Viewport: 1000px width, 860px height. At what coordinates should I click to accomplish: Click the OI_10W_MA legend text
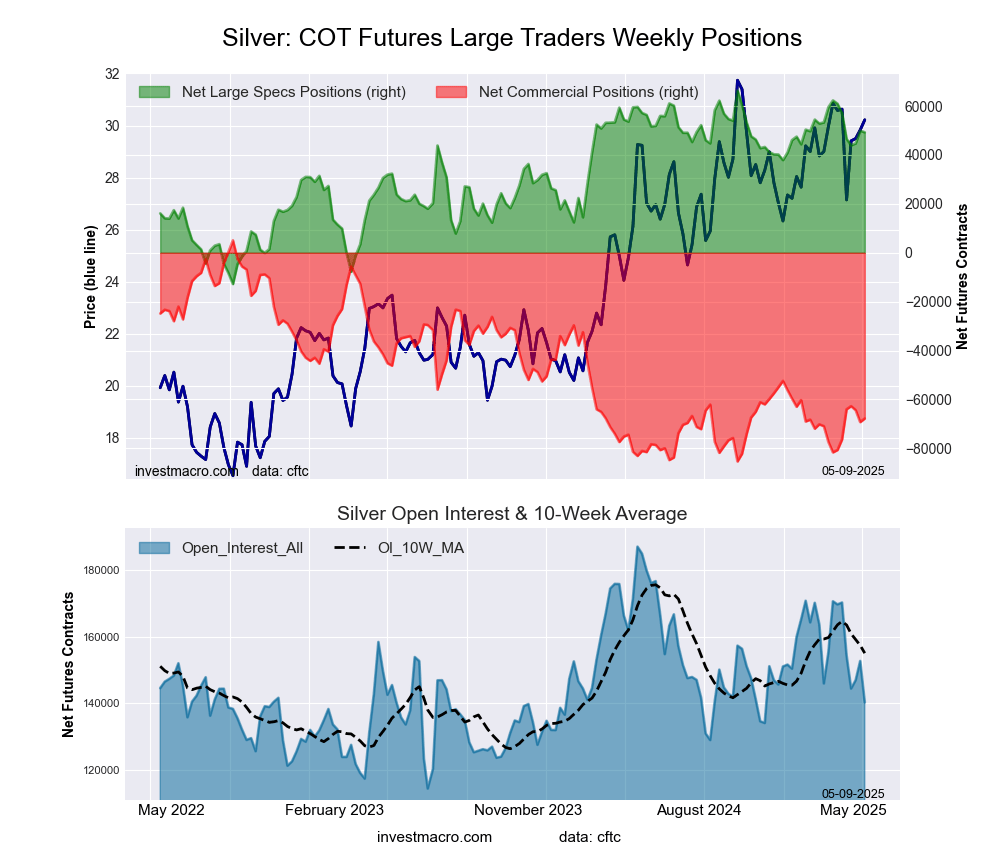[421, 548]
